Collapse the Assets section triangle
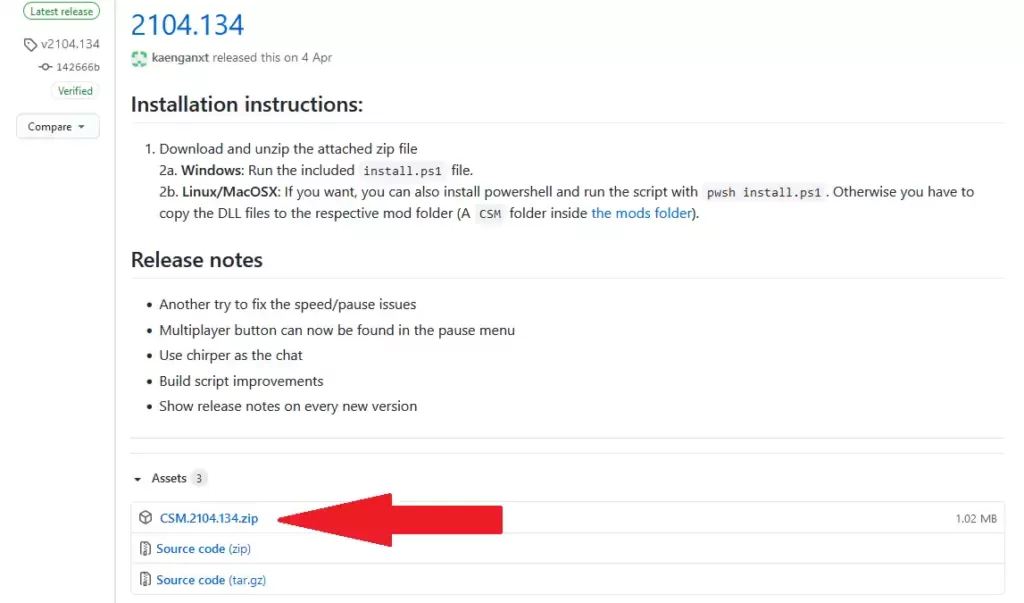 (x=137, y=479)
